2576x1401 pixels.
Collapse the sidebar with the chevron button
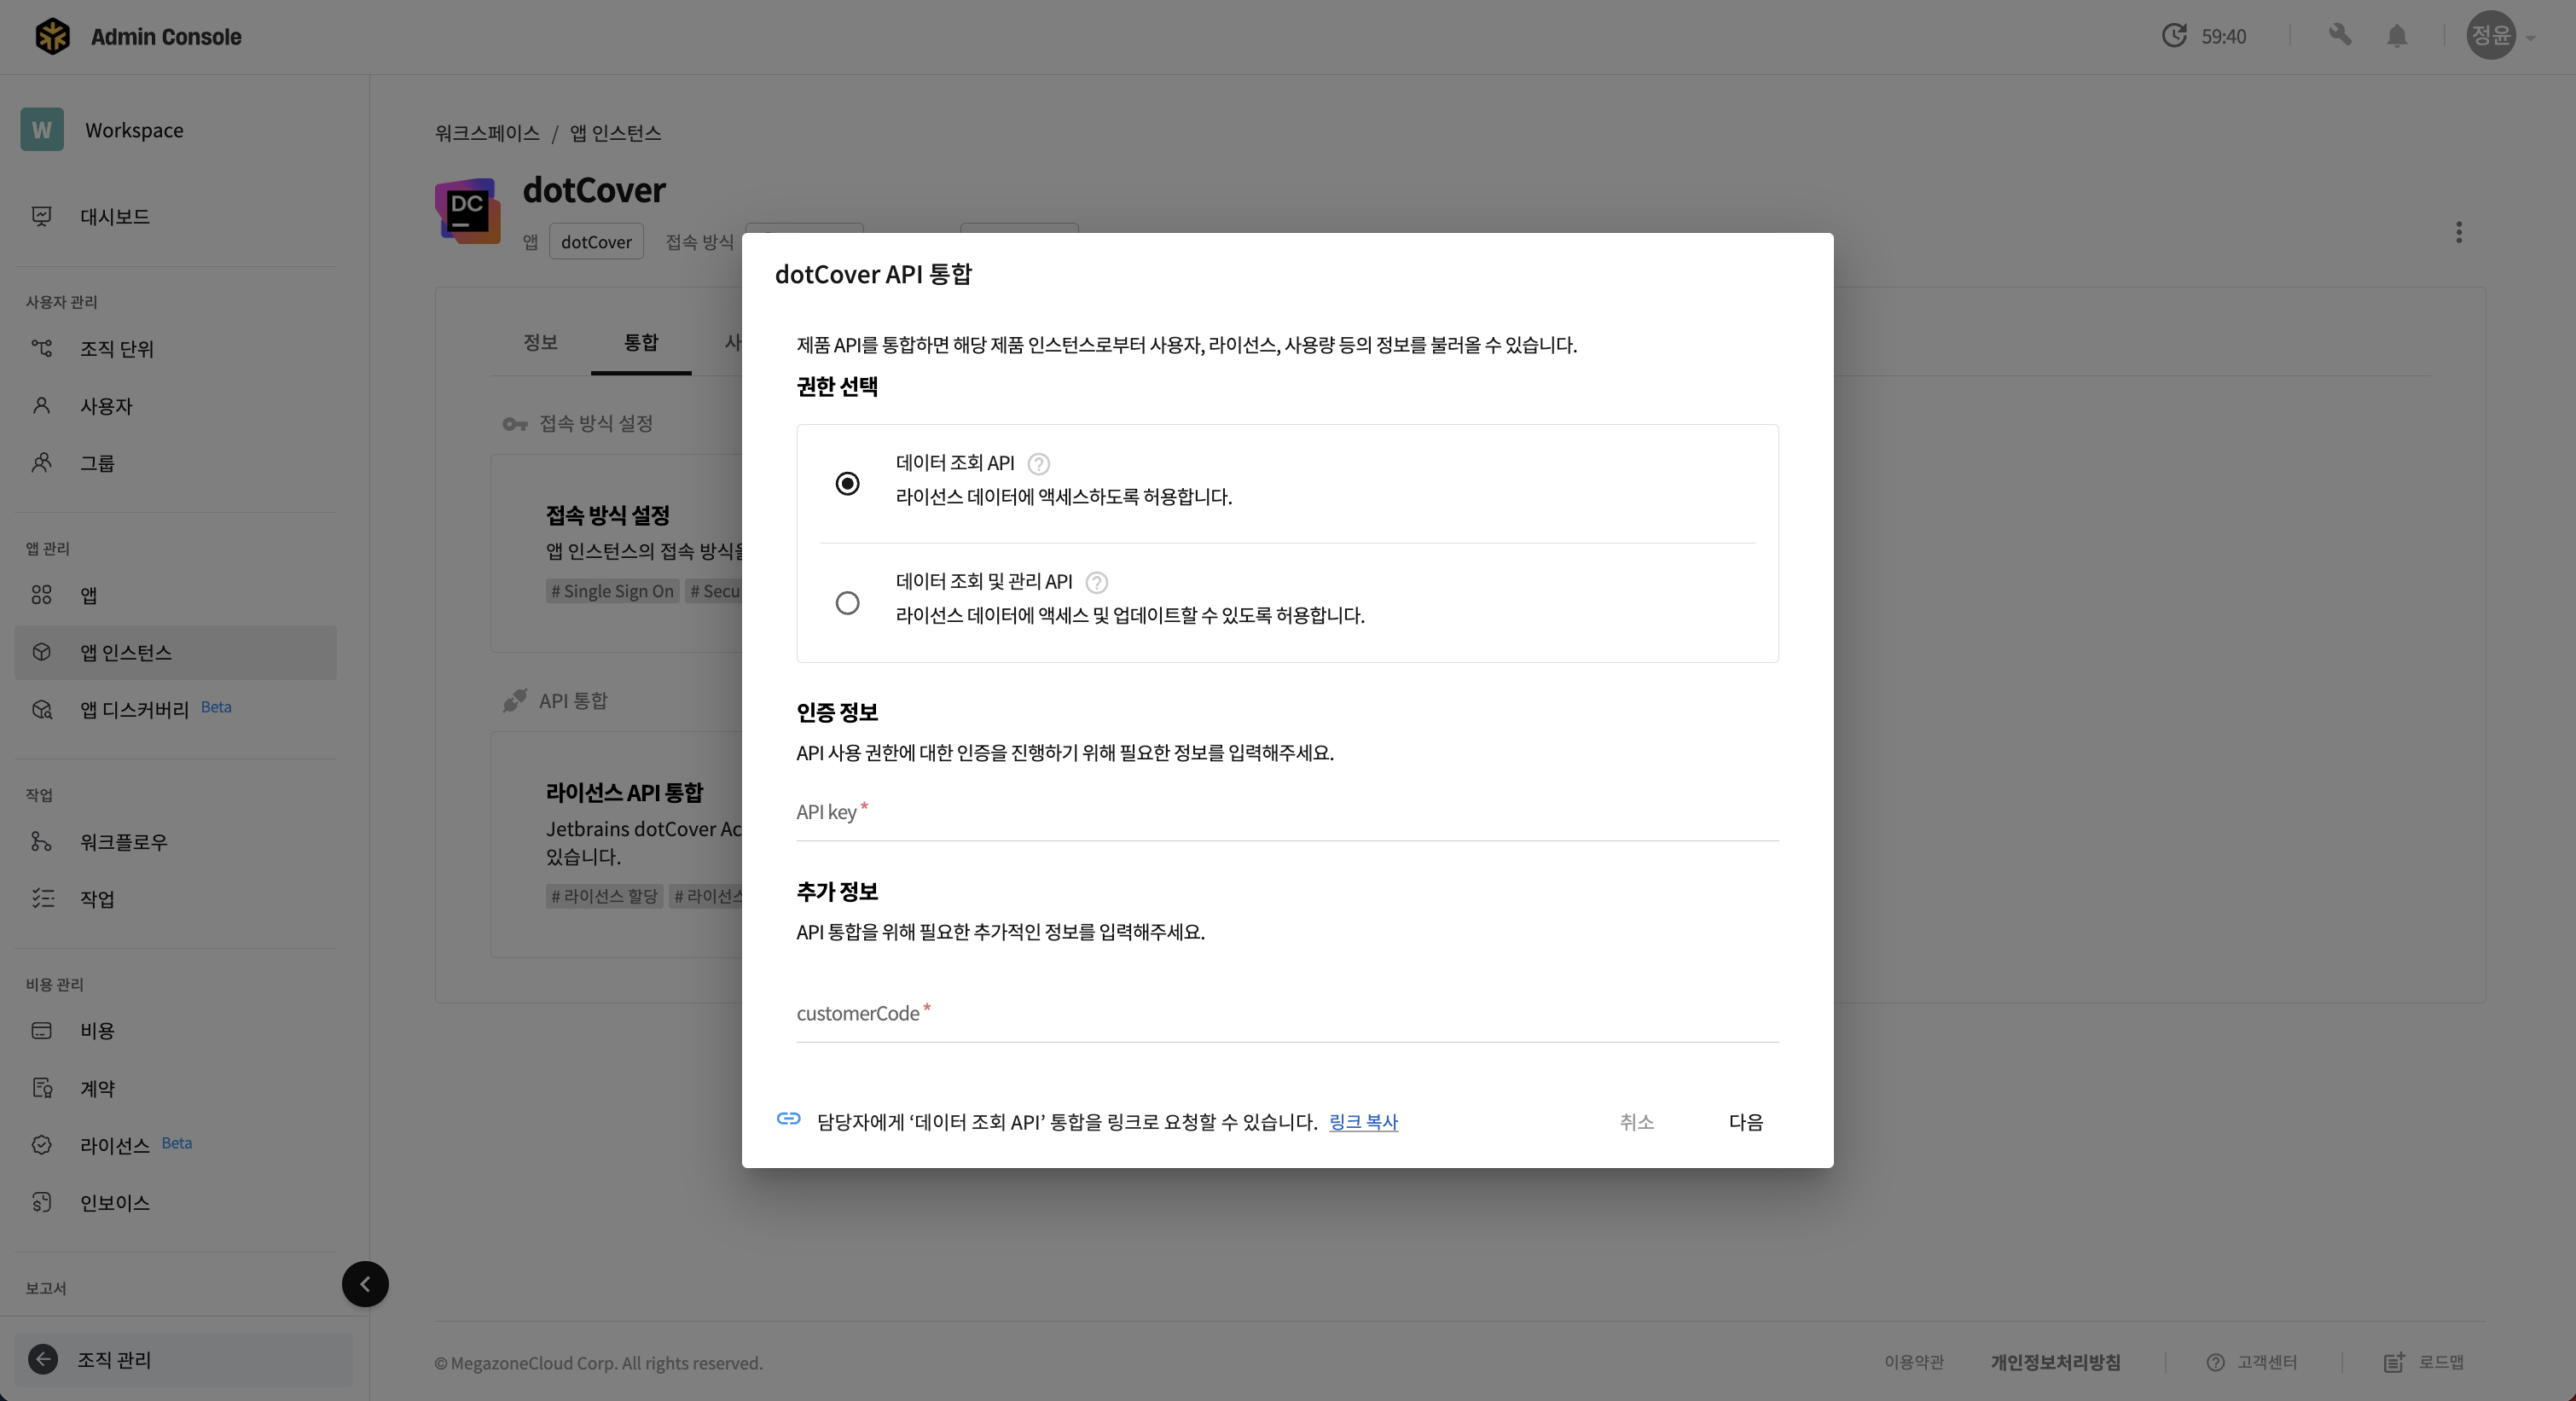click(x=365, y=1284)
